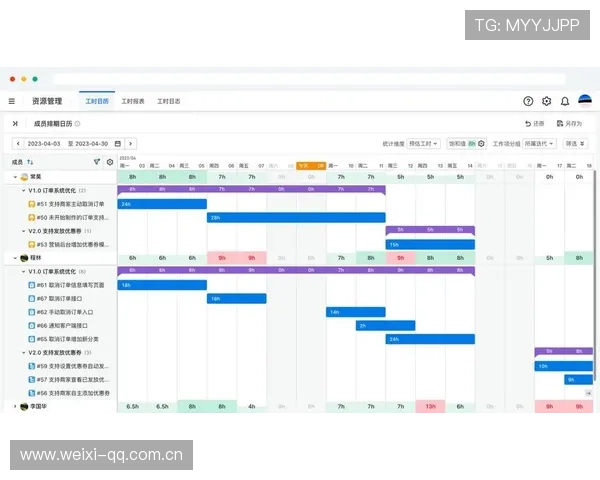Collapse V2.0 支持发放优惠券 (3) group
Viewport: 600px width, 480px height.
(23, 353)
